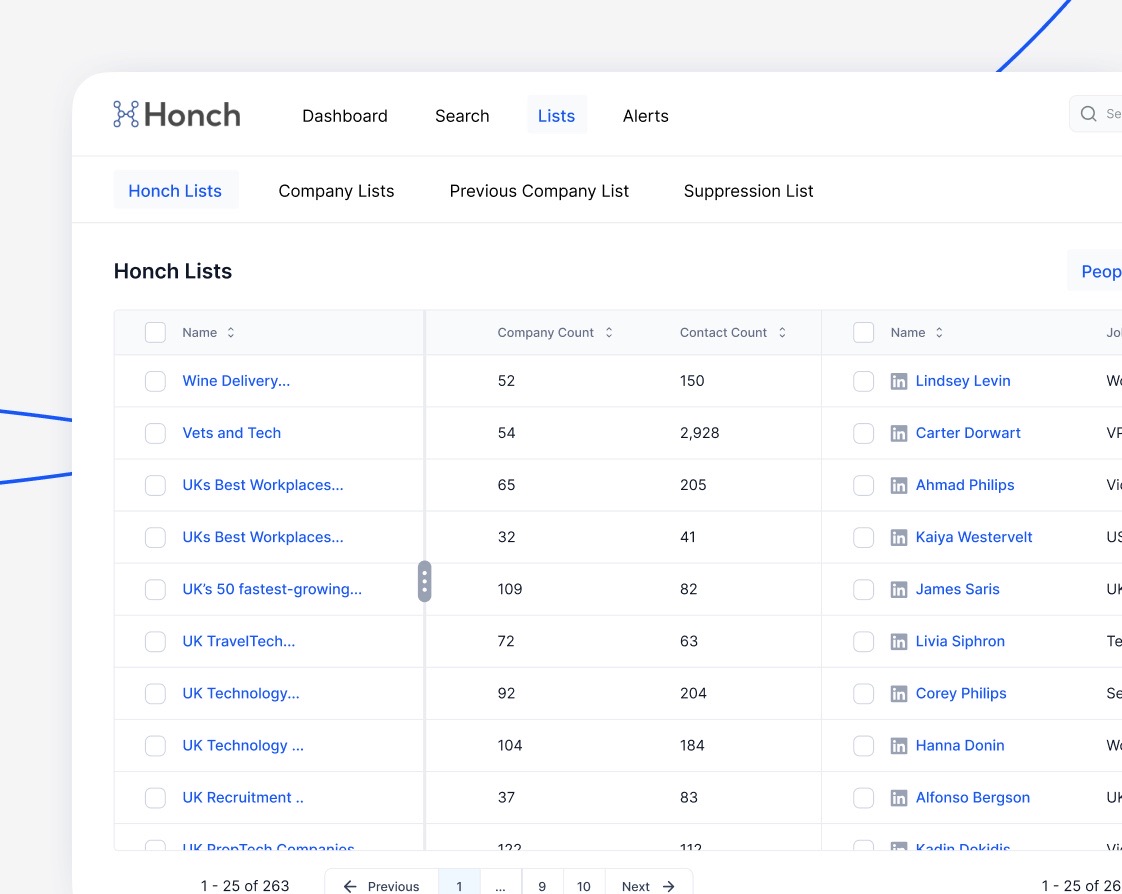Jump to page 10

coord(584,886)
